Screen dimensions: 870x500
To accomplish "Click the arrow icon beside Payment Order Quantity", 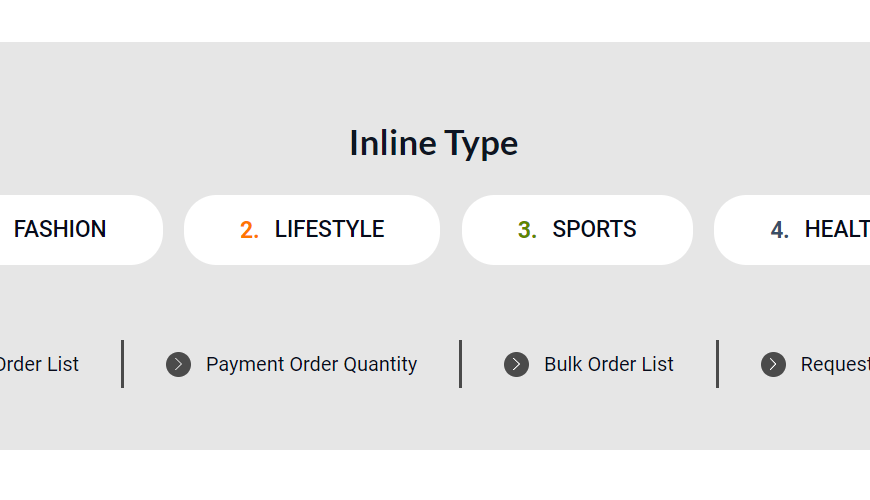I will (178, 364).
